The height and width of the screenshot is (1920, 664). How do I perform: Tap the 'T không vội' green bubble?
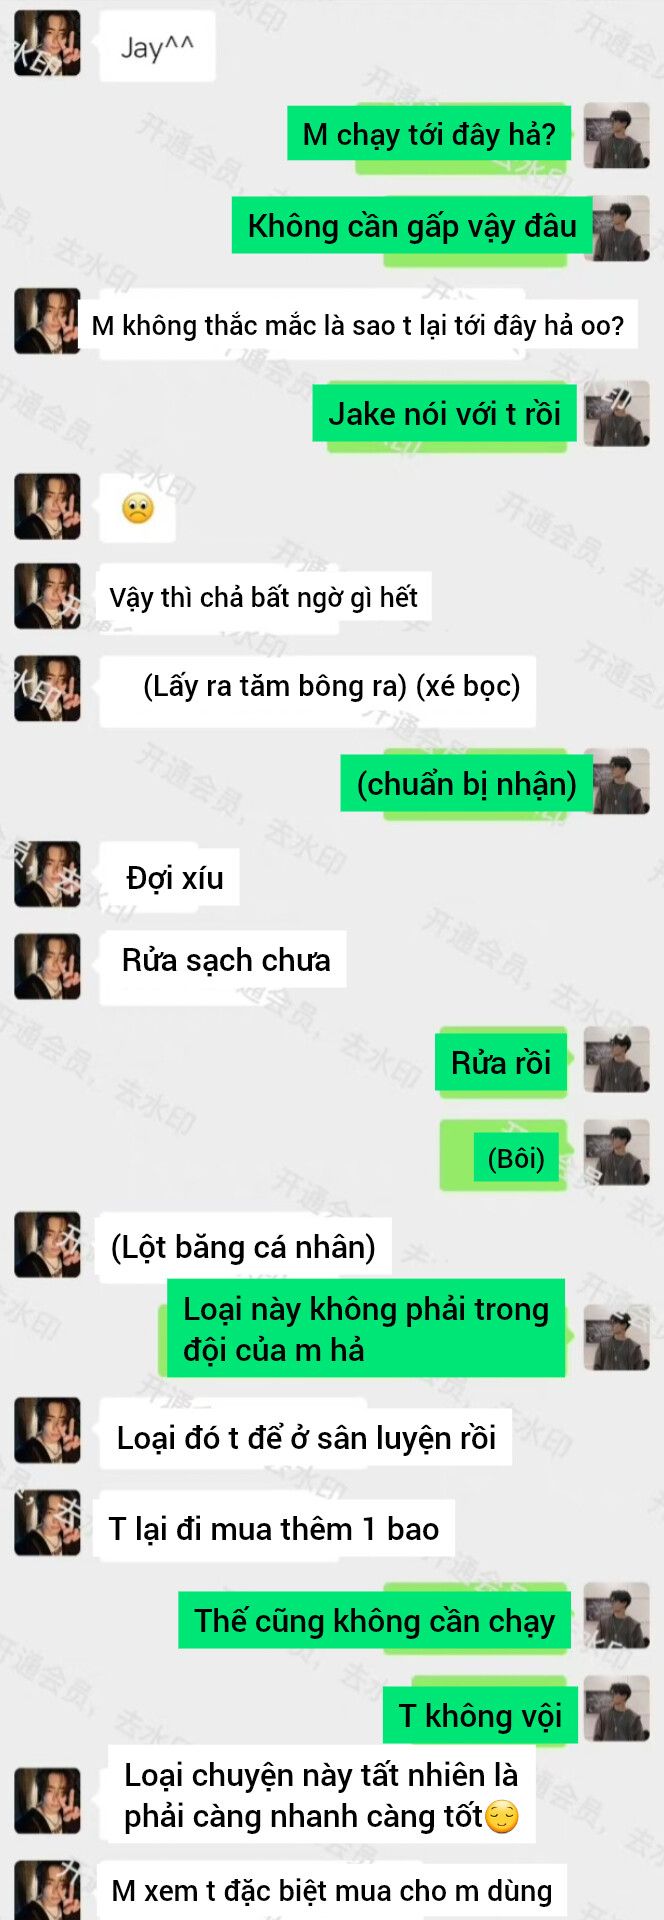point(481,1716)
